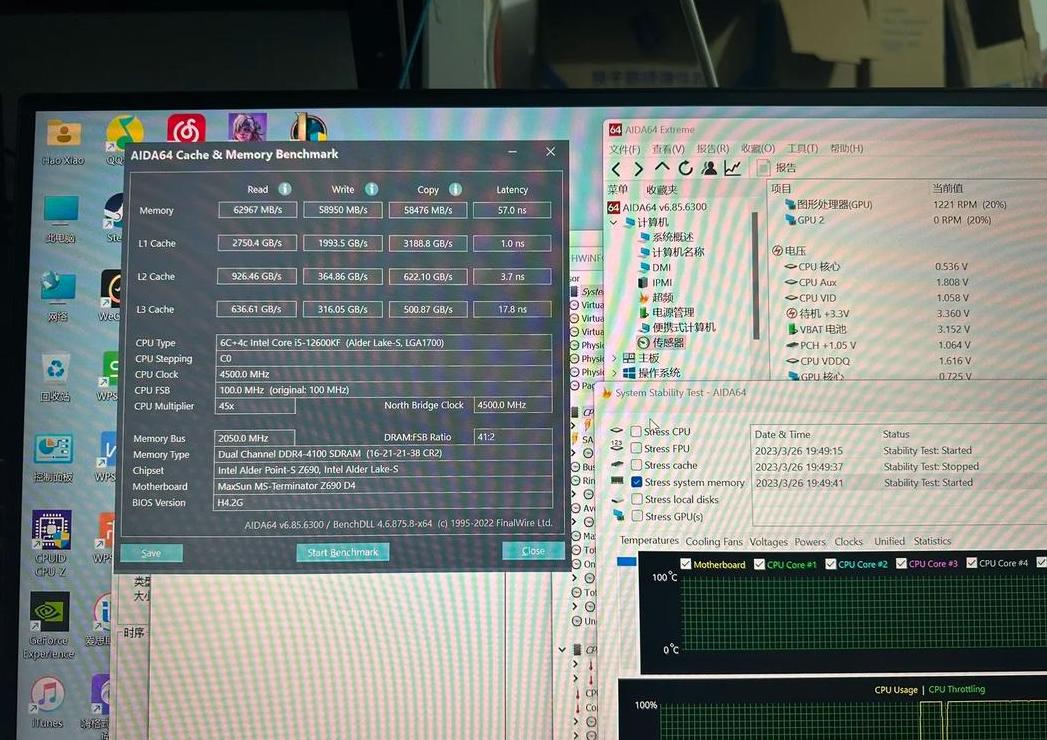Screen dimensions: 1047x740
Task: Switch to the Powers tab
Action: coord(810,542)
